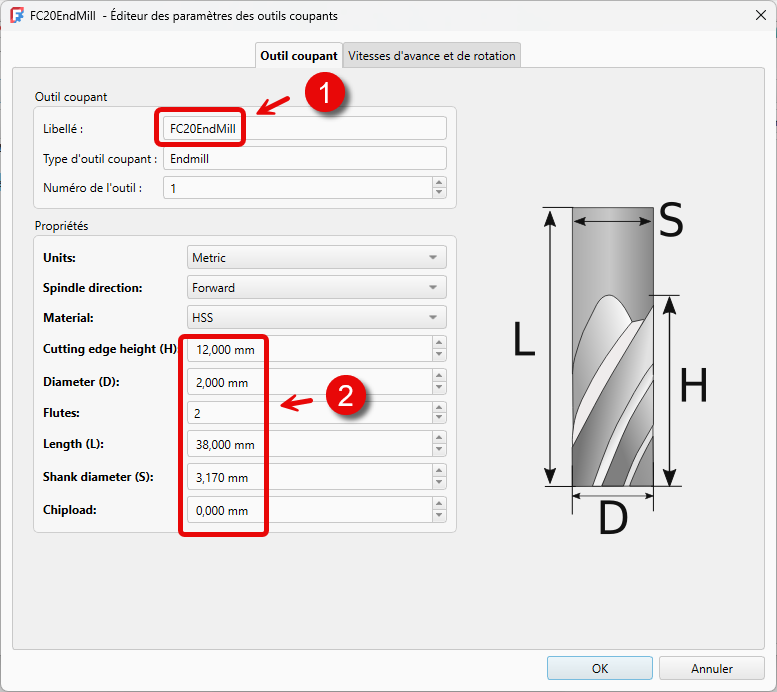The image size is (777, 692).
Task: Close the tool editor dialog
Action: coord(761,15)
